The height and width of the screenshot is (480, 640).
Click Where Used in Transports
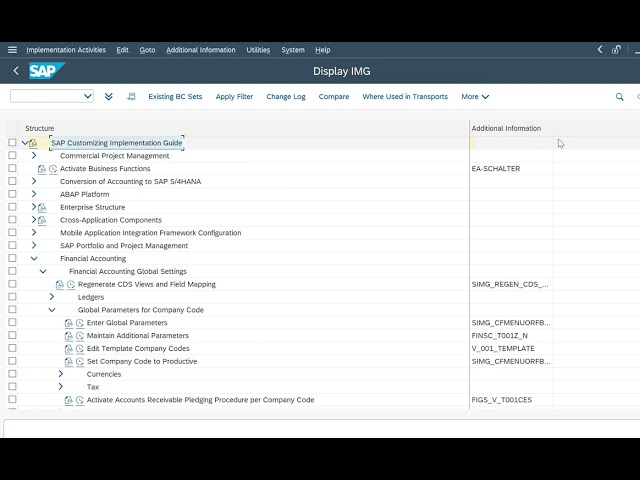405,97
